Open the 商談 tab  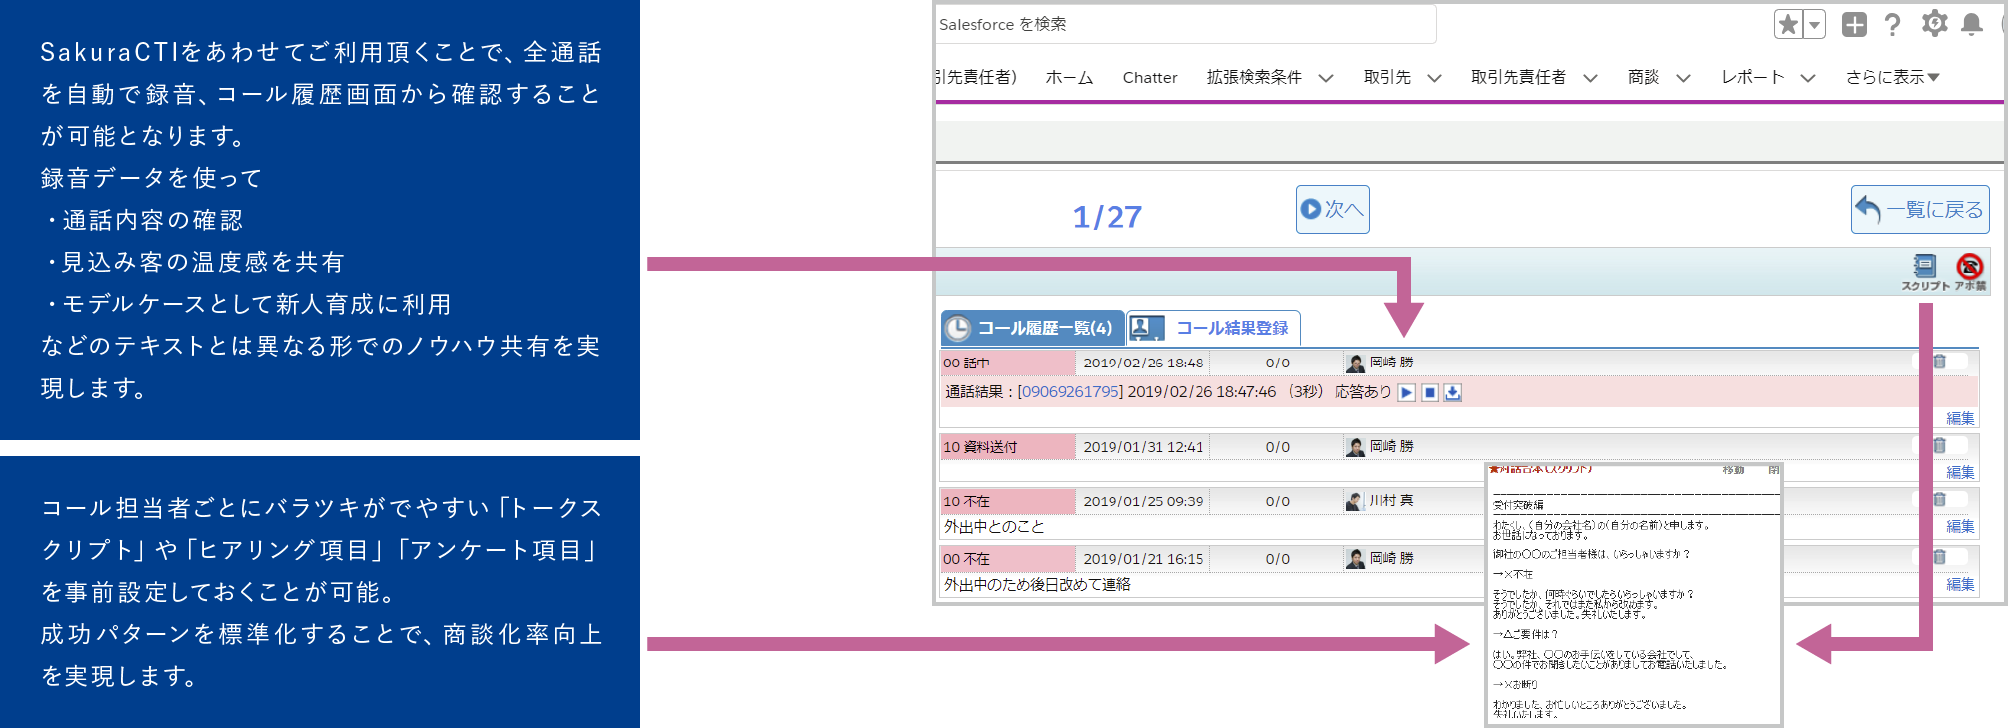click(1643, 77)
